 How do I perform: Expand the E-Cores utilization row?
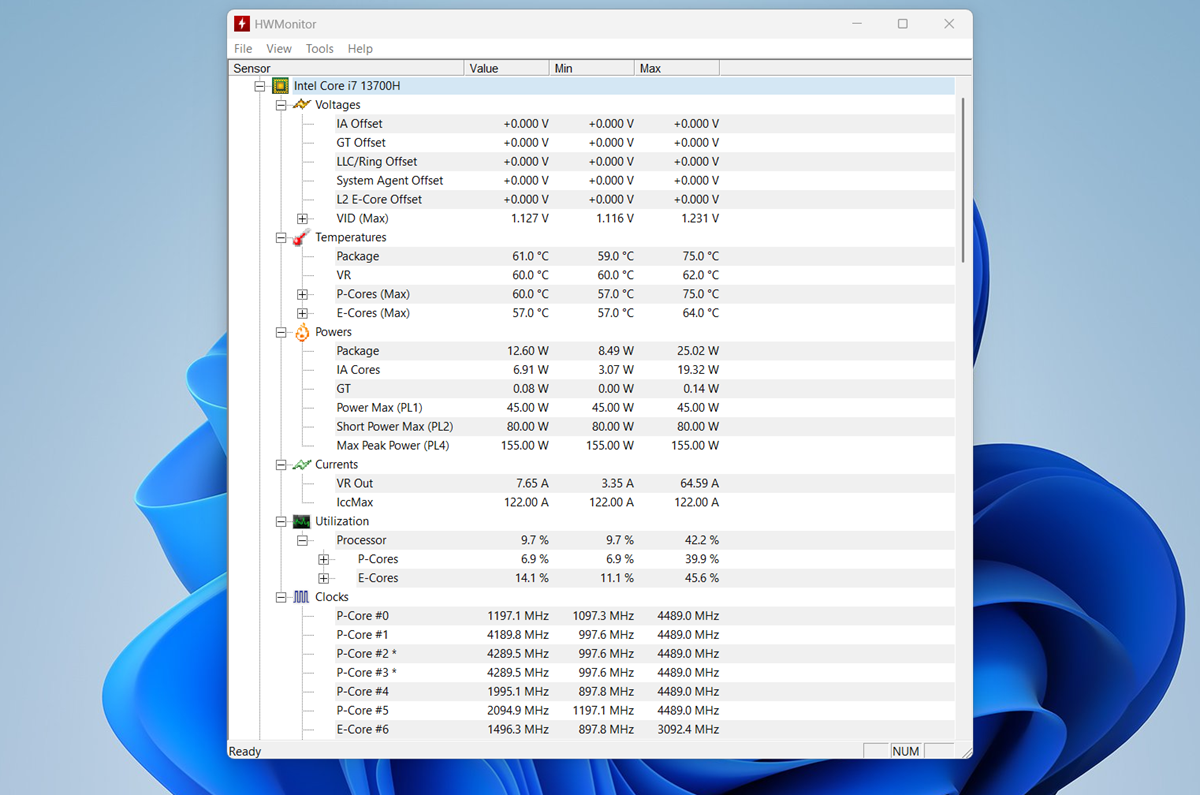click(x=323, y=579)
